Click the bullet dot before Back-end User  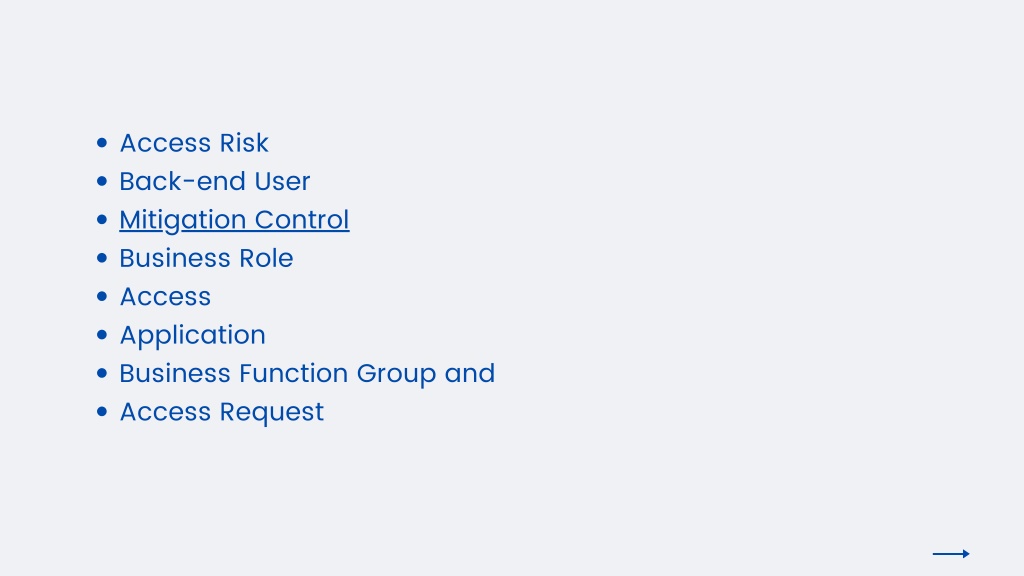coord(102,182)
